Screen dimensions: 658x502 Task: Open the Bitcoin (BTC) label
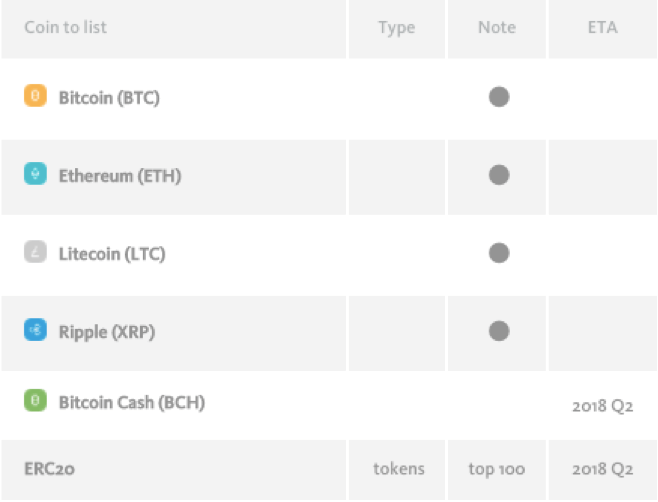pos(109,98)
